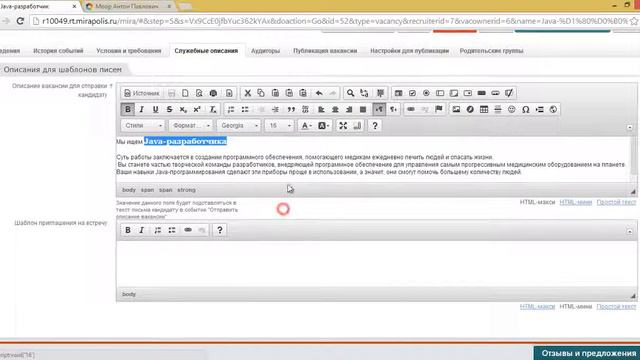The image size is (640, 360).
Task: Toggle Strikethrough formatting
Action: (169, 109)
